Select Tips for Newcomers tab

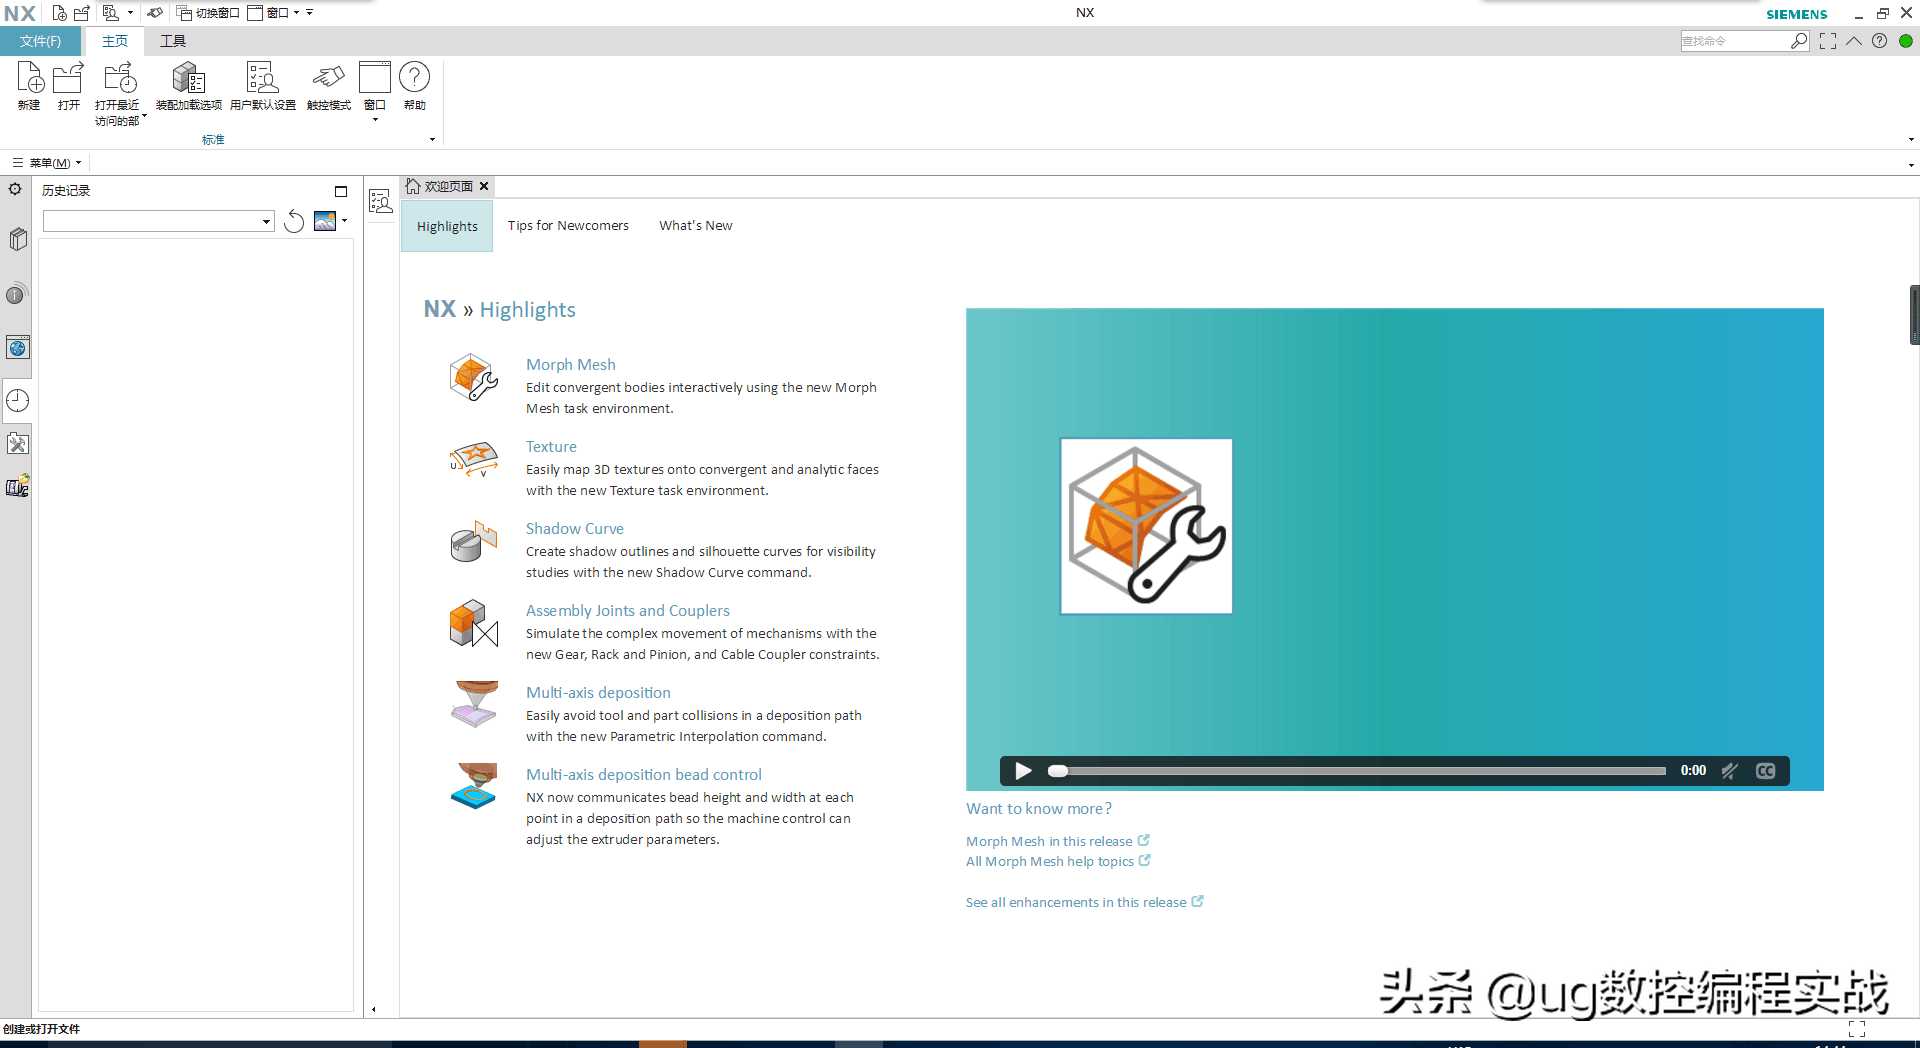coord(568,226)
